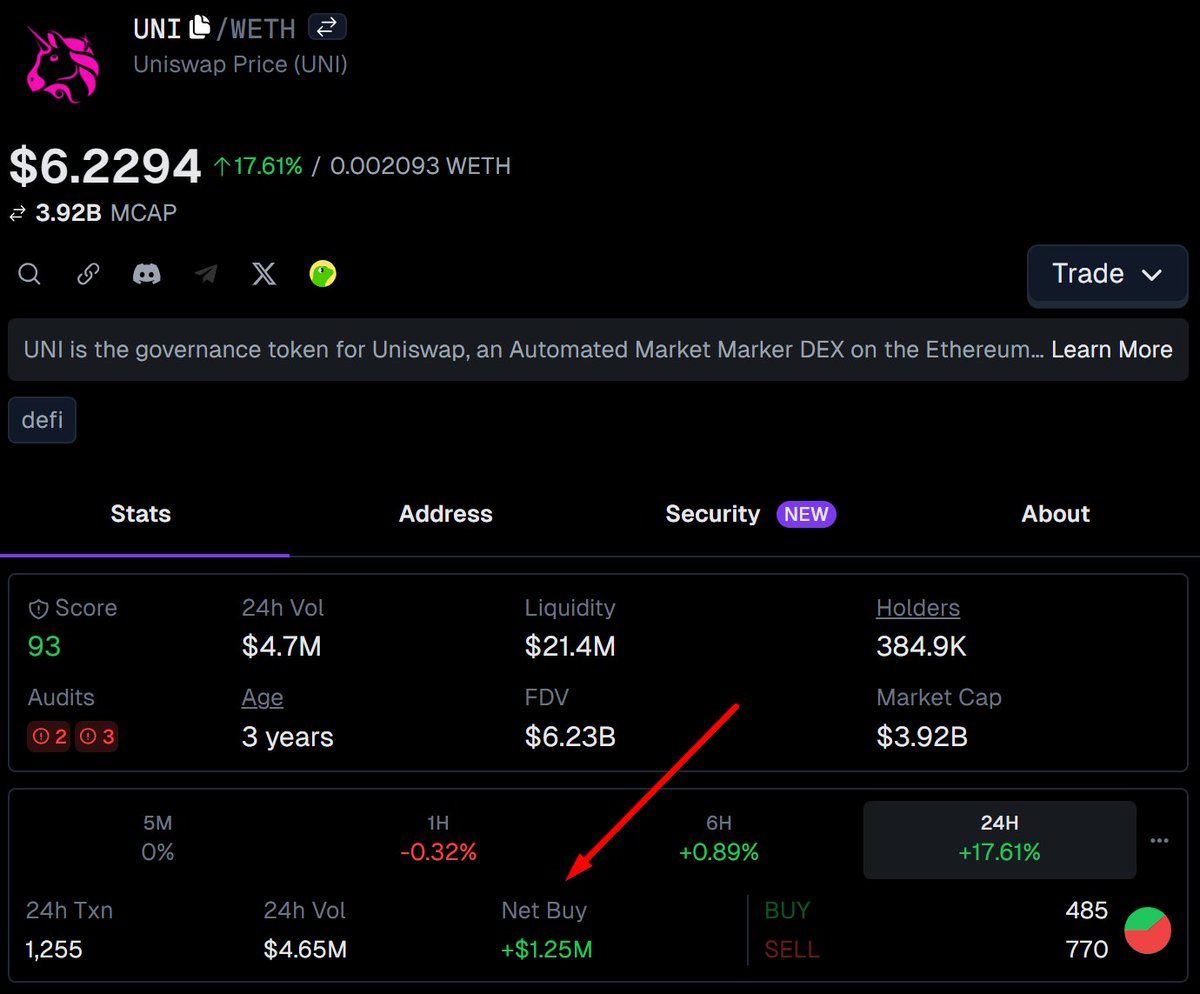Click the Learn More link
Screen dimensions: 1200x994
[1112, 350]
